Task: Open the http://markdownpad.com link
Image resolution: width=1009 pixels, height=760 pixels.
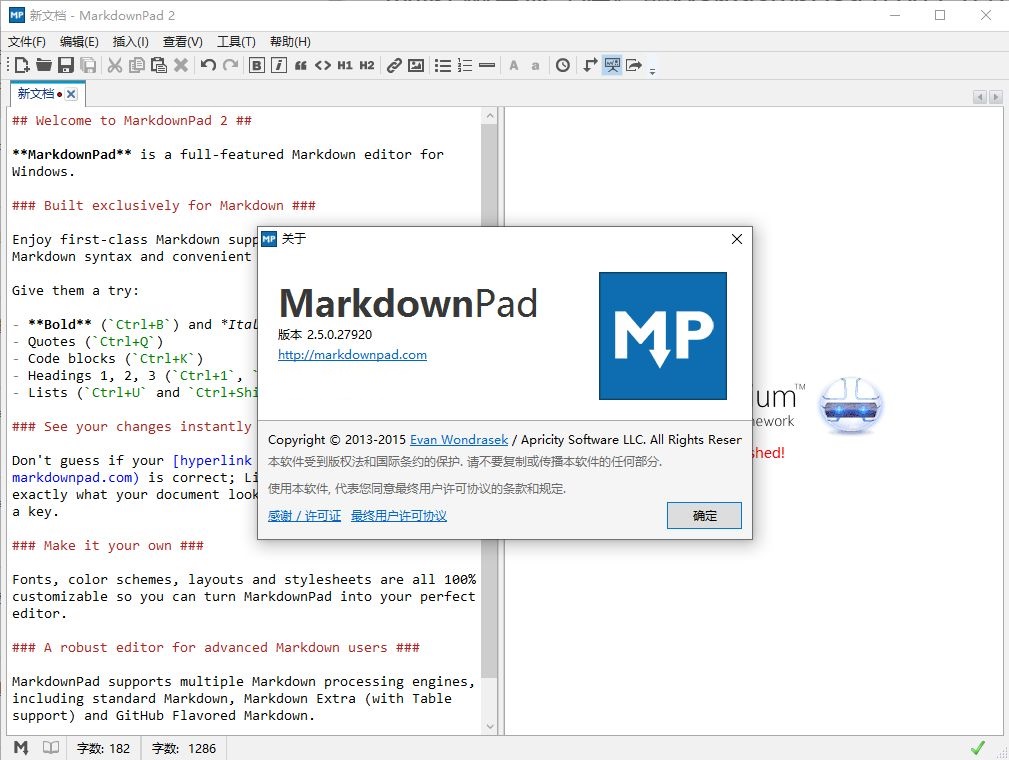Action: (x=352, y=355)
